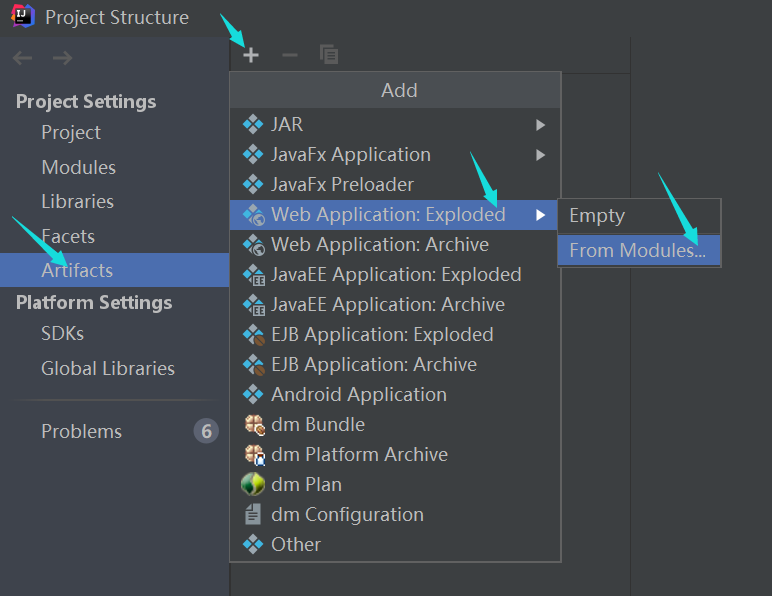Choose Other artifact type entry
This screenshot has height=596, width=772.
[395, 545]
